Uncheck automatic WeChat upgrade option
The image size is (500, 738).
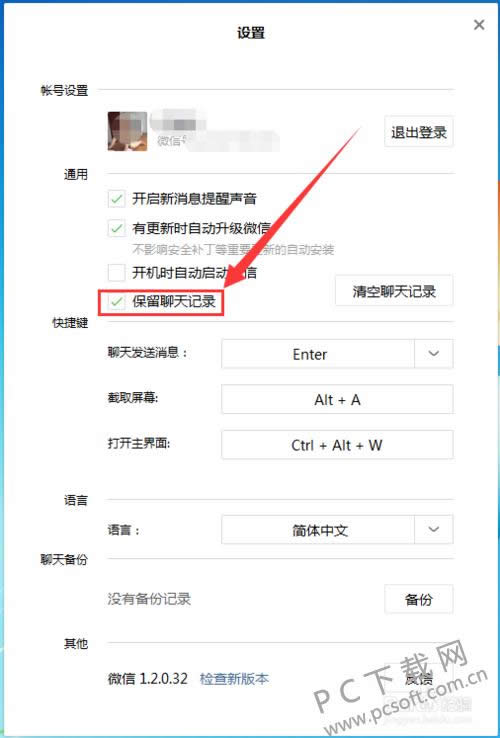tap(116, 229)
